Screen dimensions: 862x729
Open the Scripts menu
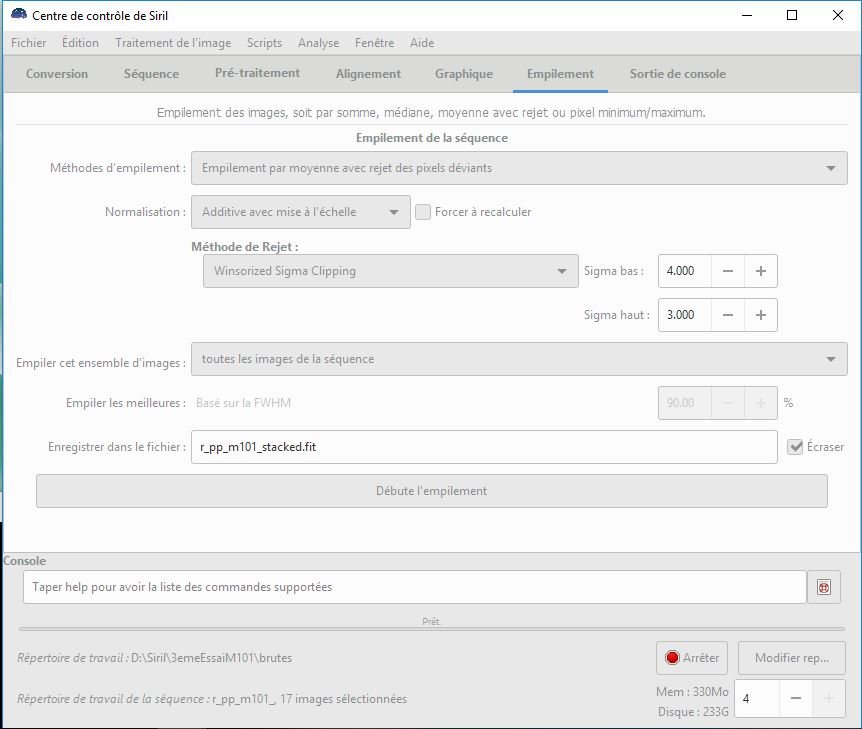click(x=264, y=43)
